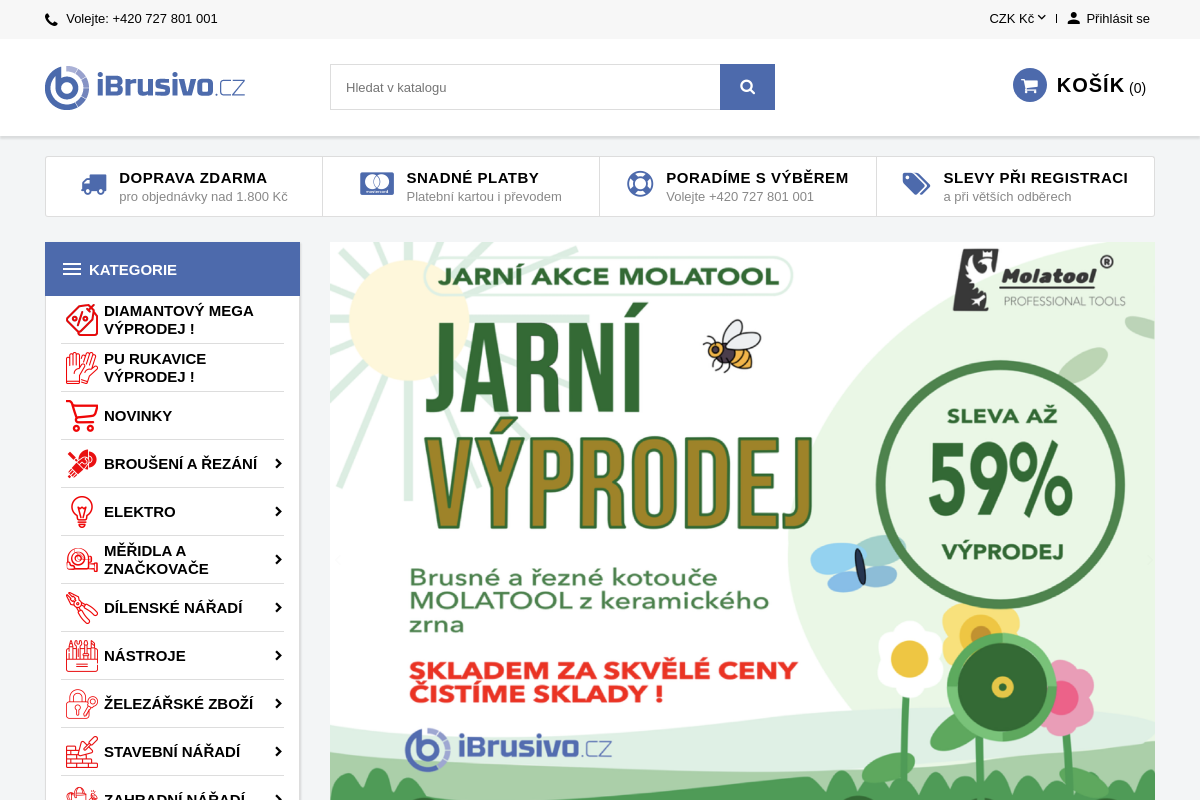Select STAVEBNÍ NÁŘADÍ in the category menu
Viewport: 1200px width, 800px height.
click(172, 751)
